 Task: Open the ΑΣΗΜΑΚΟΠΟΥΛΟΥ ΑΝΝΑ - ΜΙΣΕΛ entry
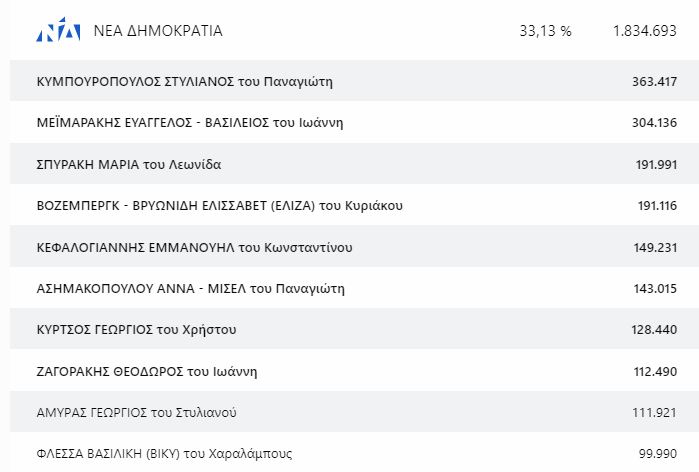point(190,288)
